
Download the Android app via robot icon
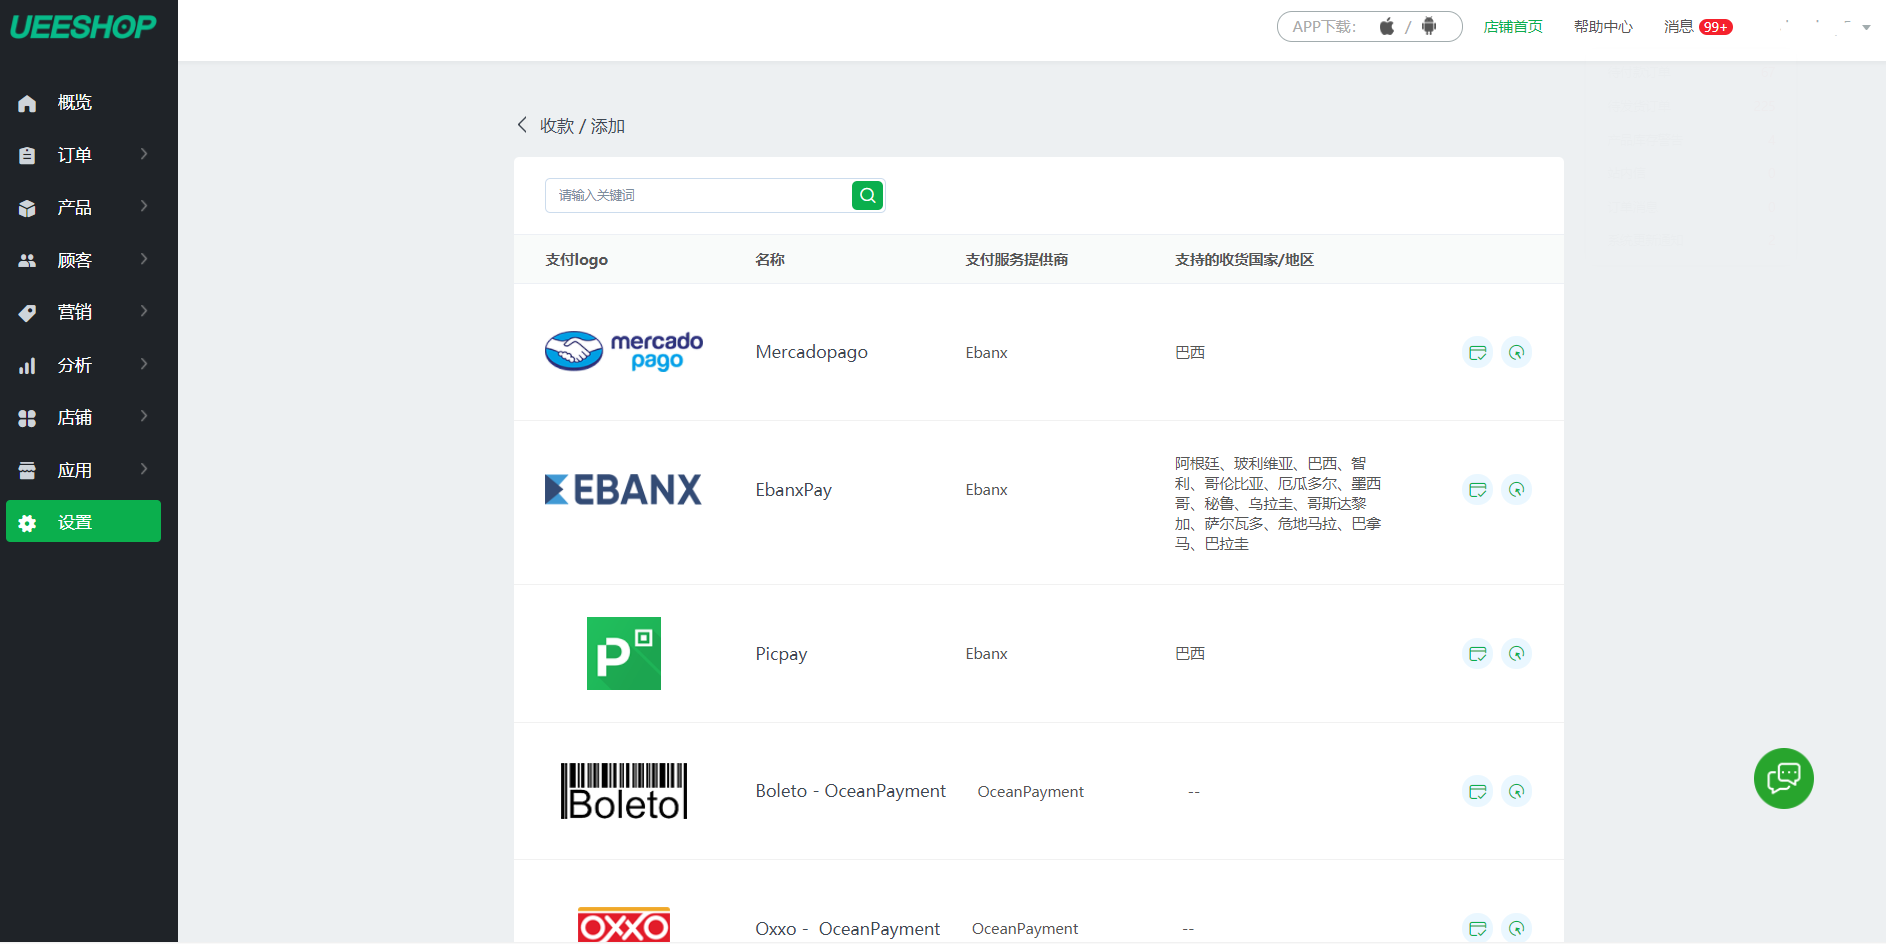coord(1429,26)
